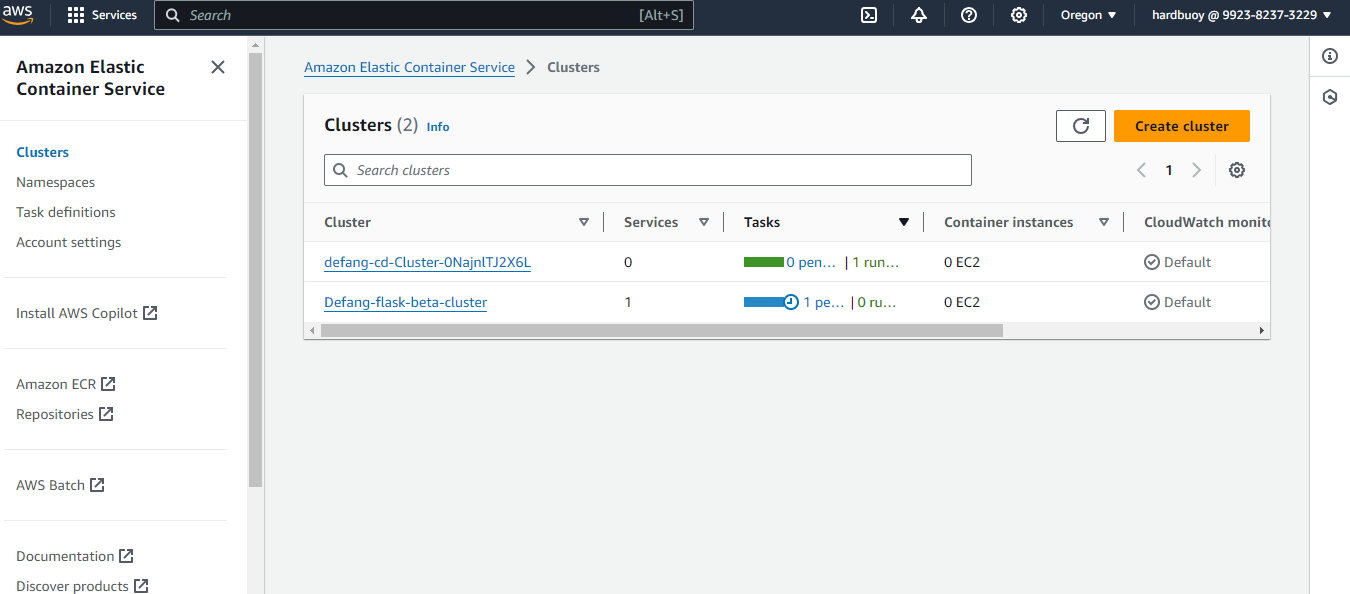Click page number 1 in pagination
This screenshot has height=594, width=1350.
(1169, 170)
